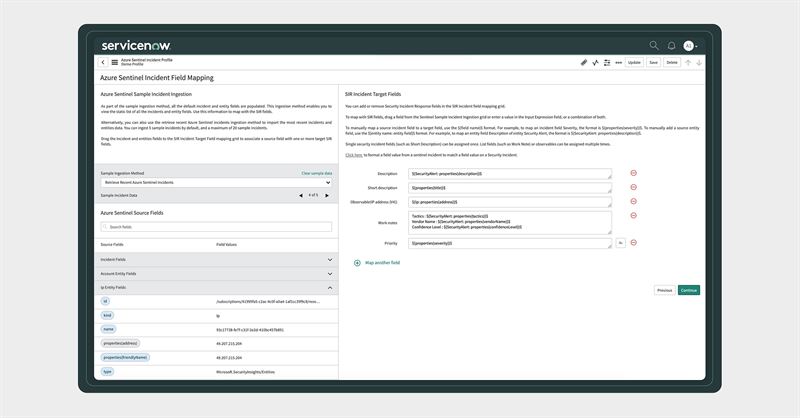Open the notifications bell

(671, 45)
